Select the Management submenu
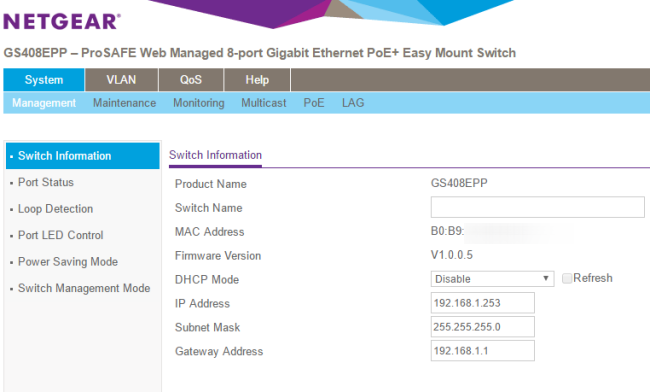 point(44,103)
